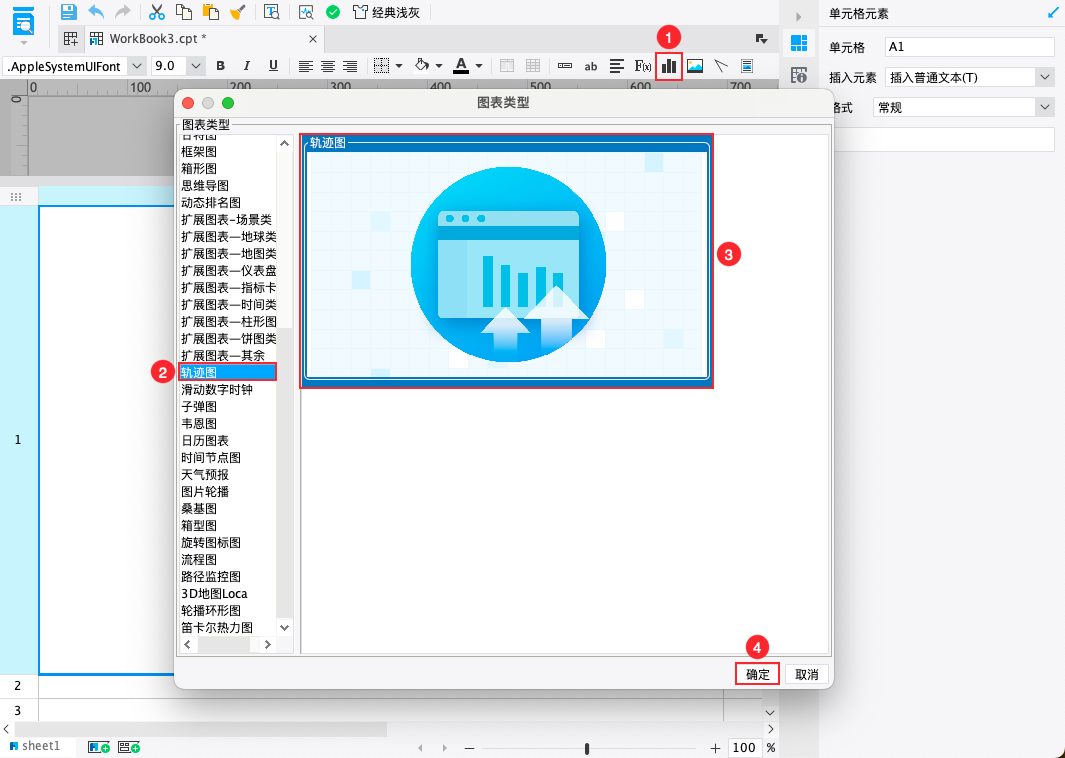Click the chart list scroll-right arrow
The image size is (1065, 758).
point(268,645)
